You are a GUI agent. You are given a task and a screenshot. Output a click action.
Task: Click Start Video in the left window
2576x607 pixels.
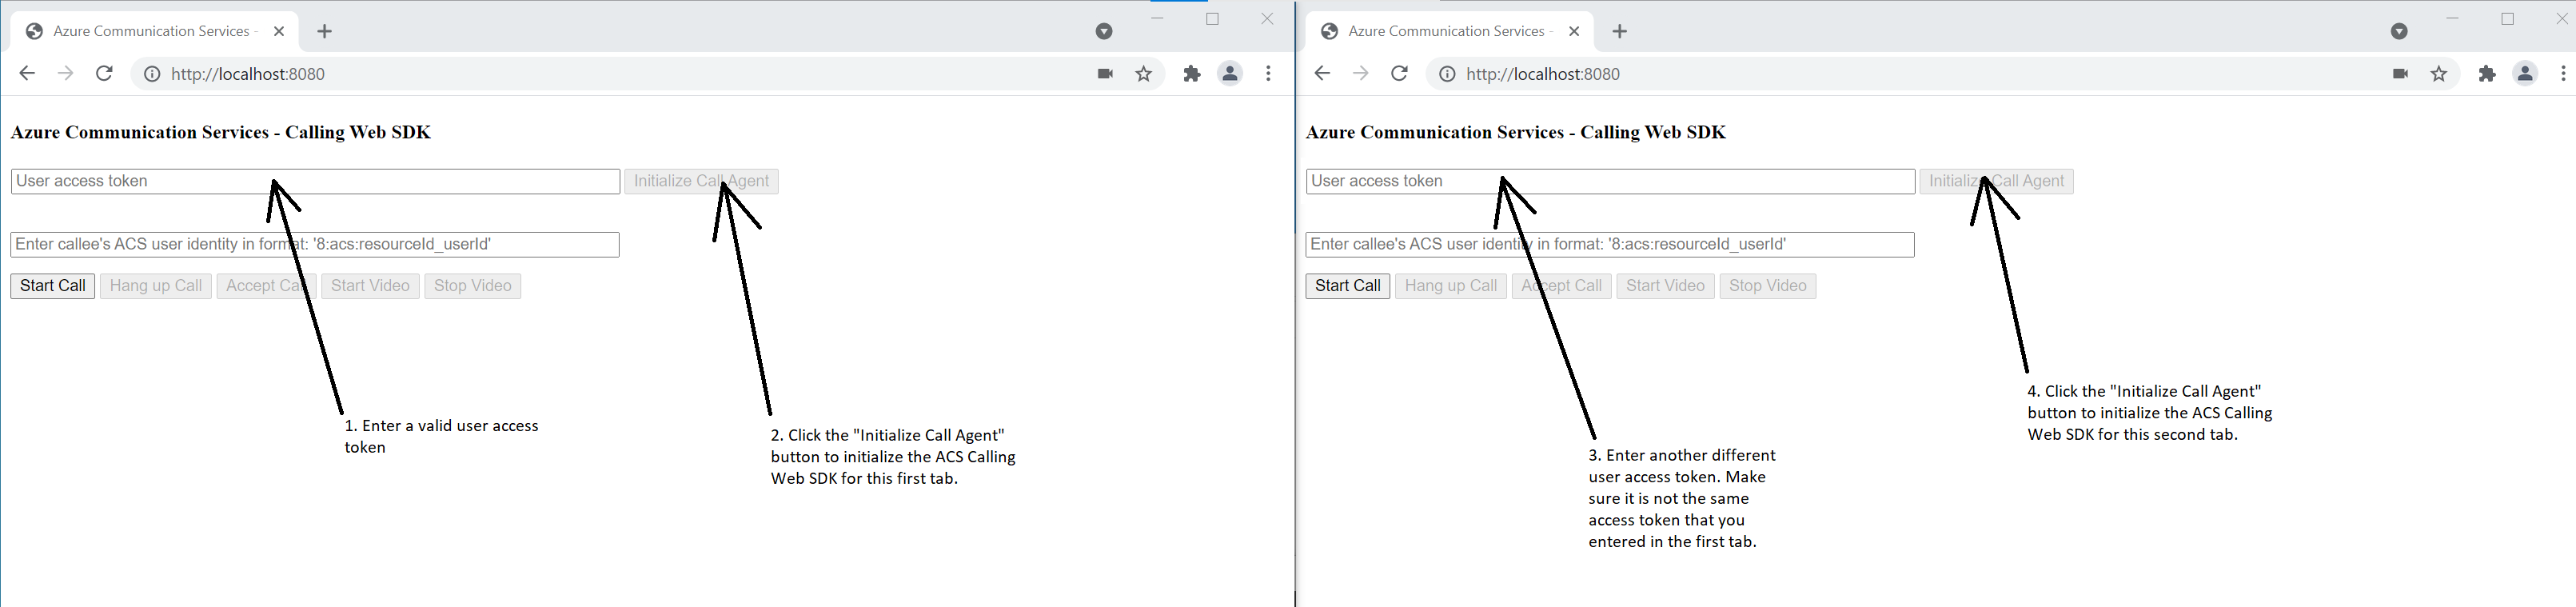click(x=371, y=286)
